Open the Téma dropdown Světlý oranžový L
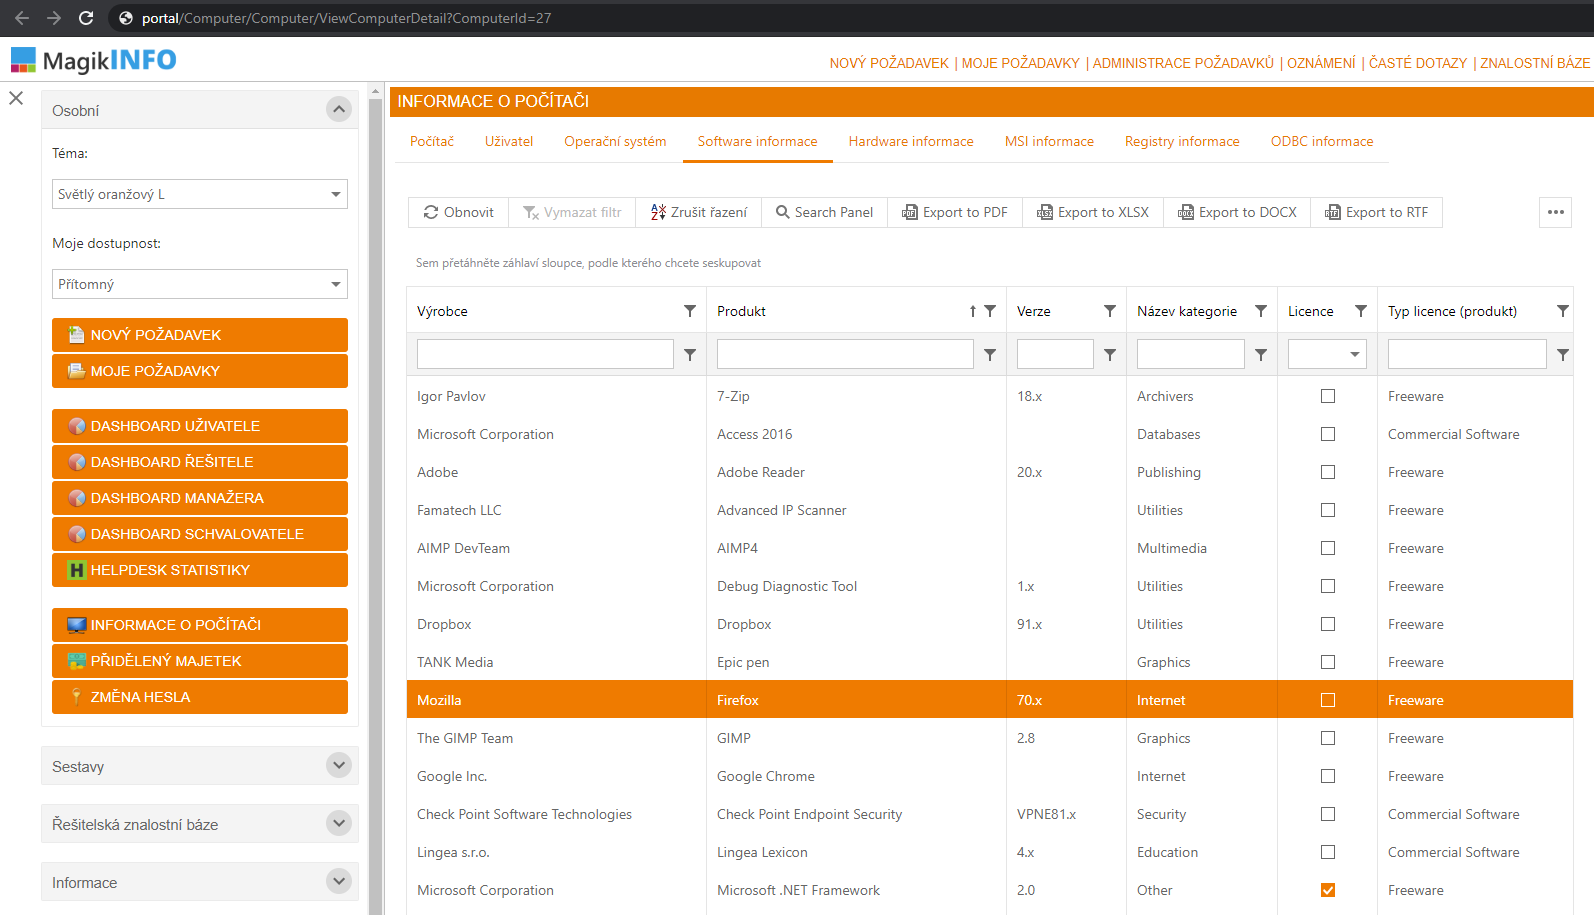Image resolution: width=1594 pixels, height=915 pixels. click(x=200, y=194)
